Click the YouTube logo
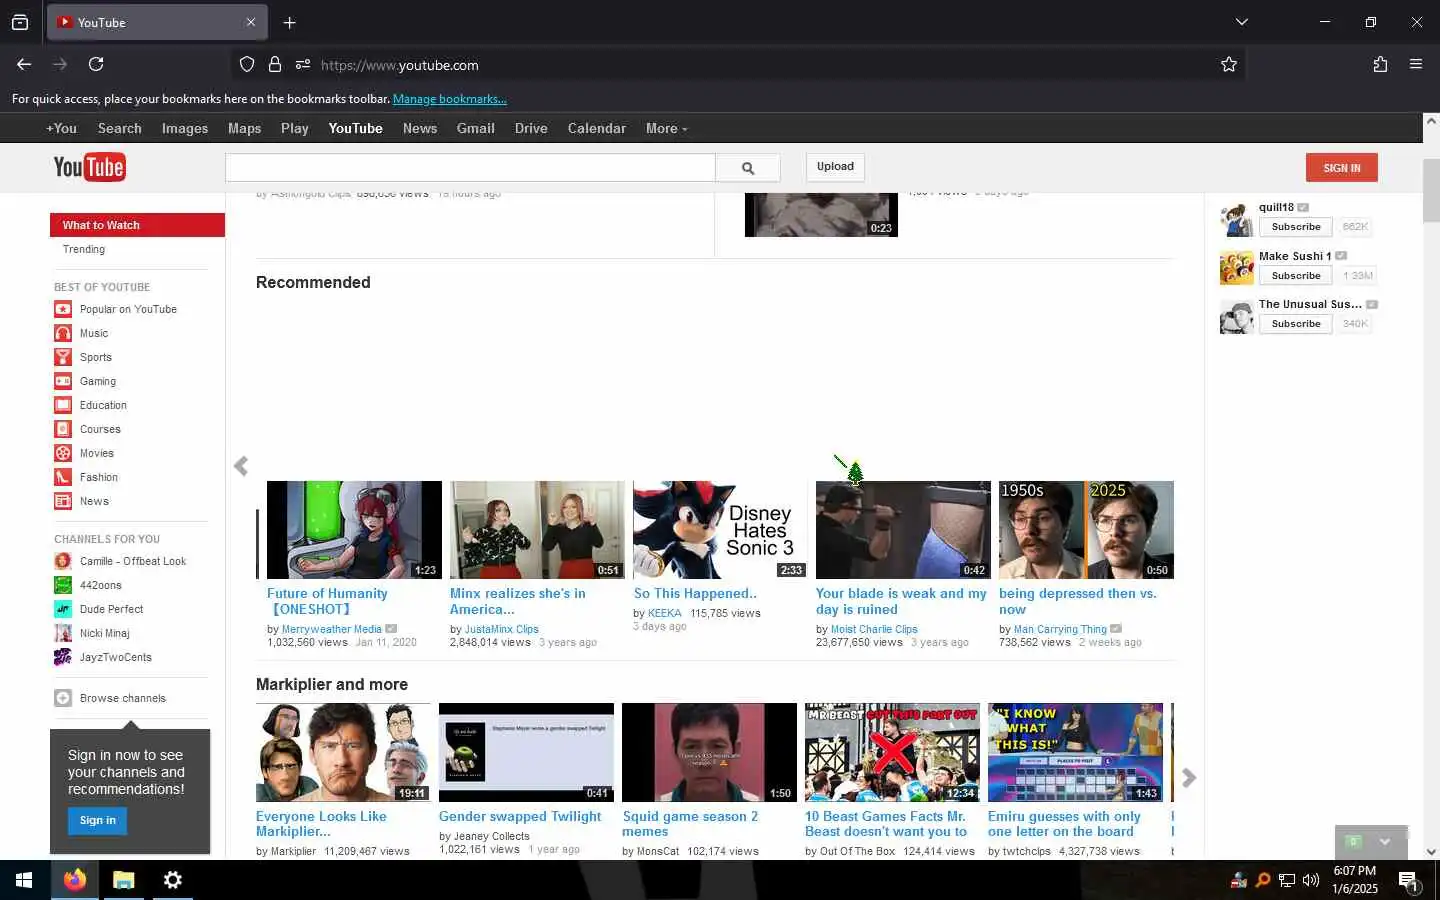The height and width of the screenshot is (900, 1440). [x=89, y=167]
